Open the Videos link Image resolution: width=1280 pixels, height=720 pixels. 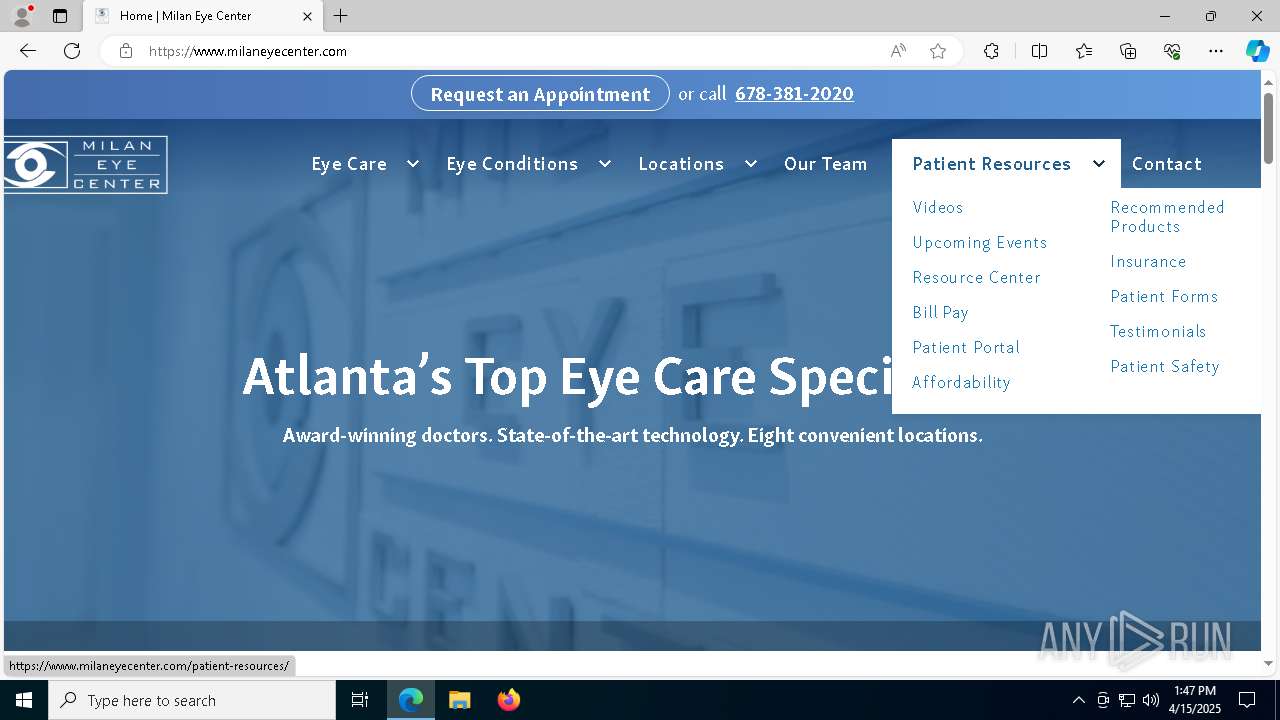[x=938, y=207]
